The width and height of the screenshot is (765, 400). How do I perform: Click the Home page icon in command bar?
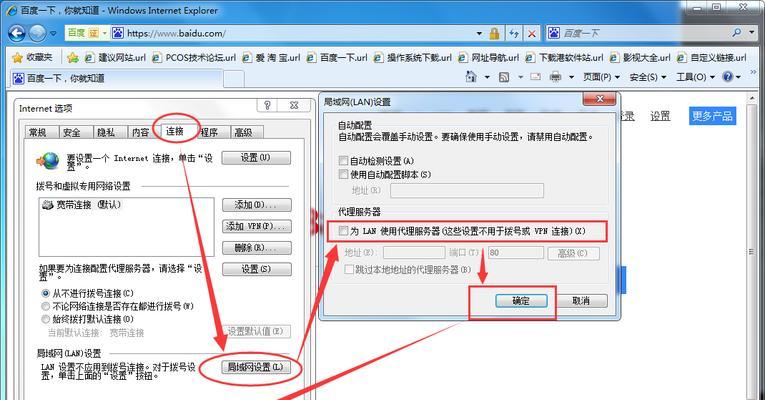pyautogui.click(x=471, y=77)
